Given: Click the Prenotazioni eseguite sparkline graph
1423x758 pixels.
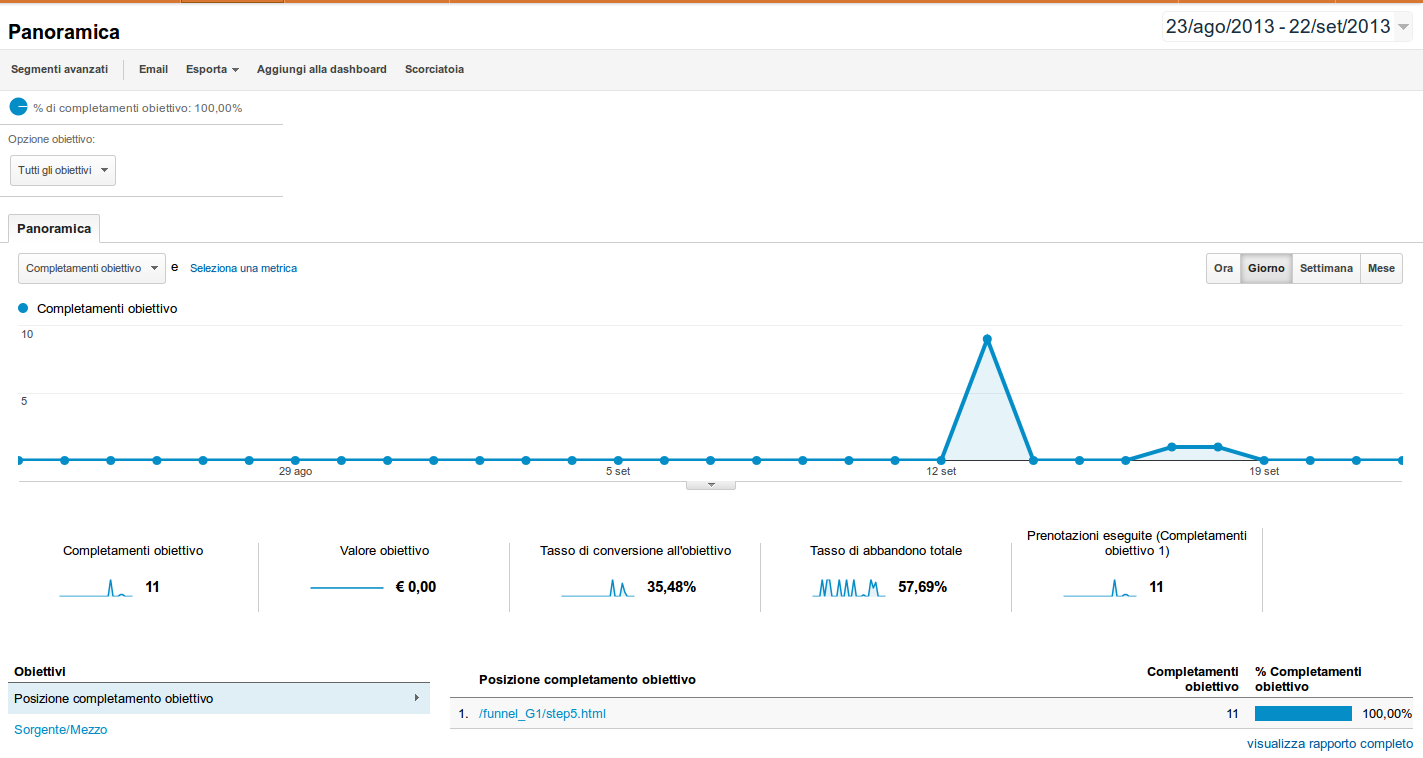Looking at the screenshot, I should click(x=1100, y=588).
